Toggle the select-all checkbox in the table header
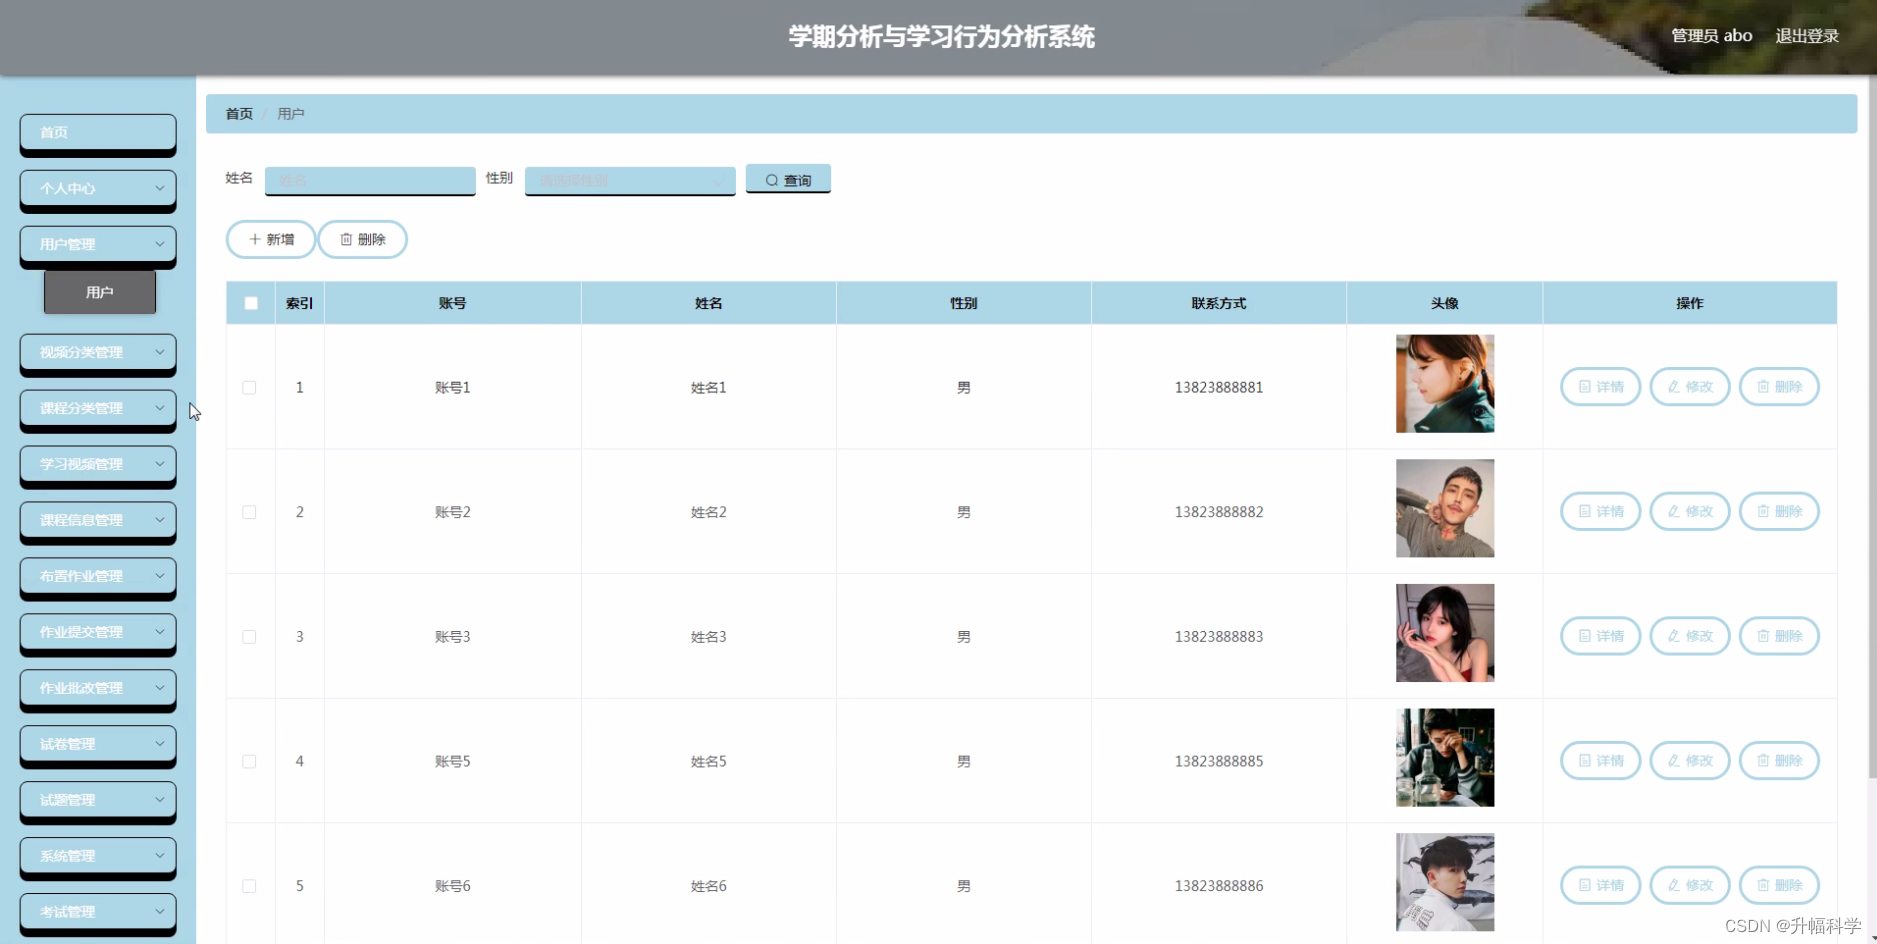Viewport: 1877px width, 944px height. (x=250, y=302)
